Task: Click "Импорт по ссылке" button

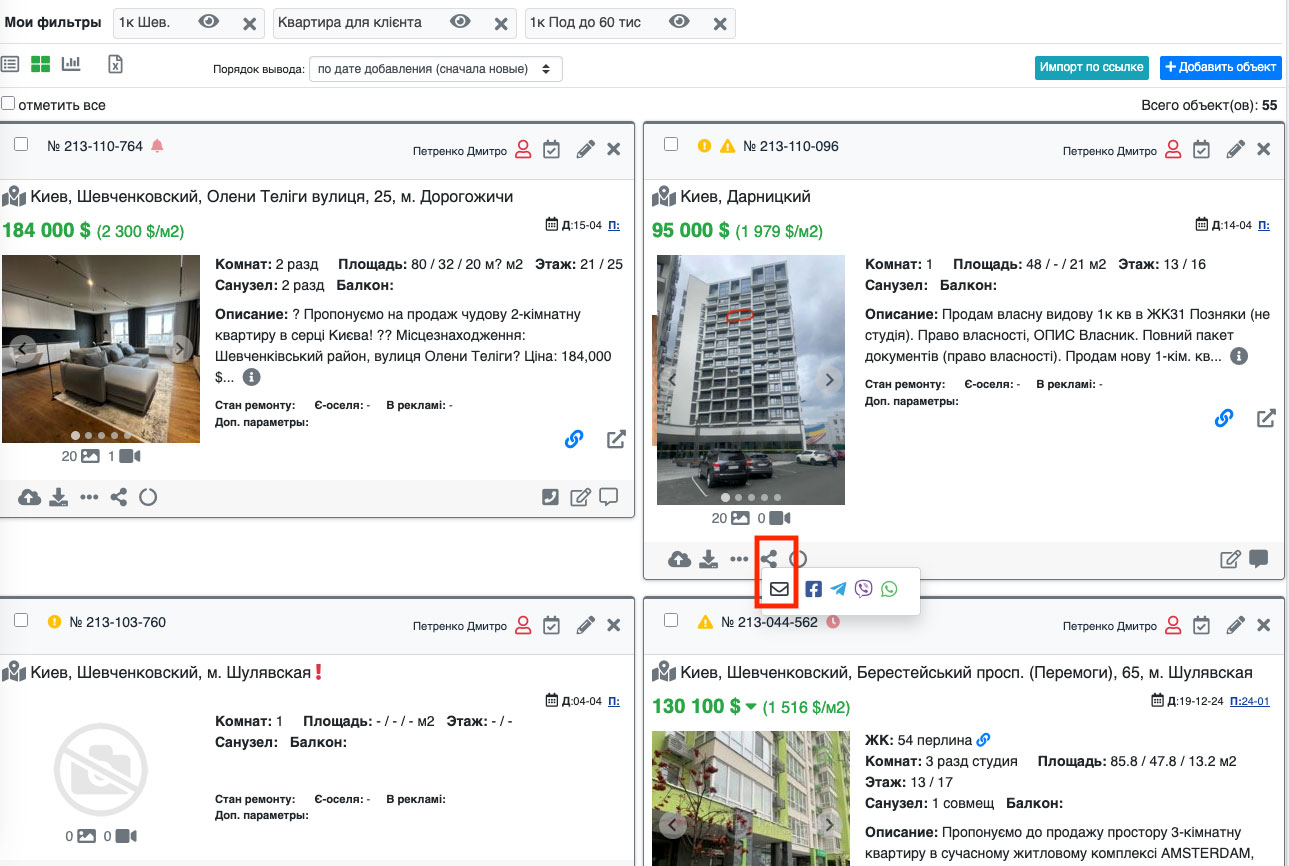Action: click(1091, 67)
